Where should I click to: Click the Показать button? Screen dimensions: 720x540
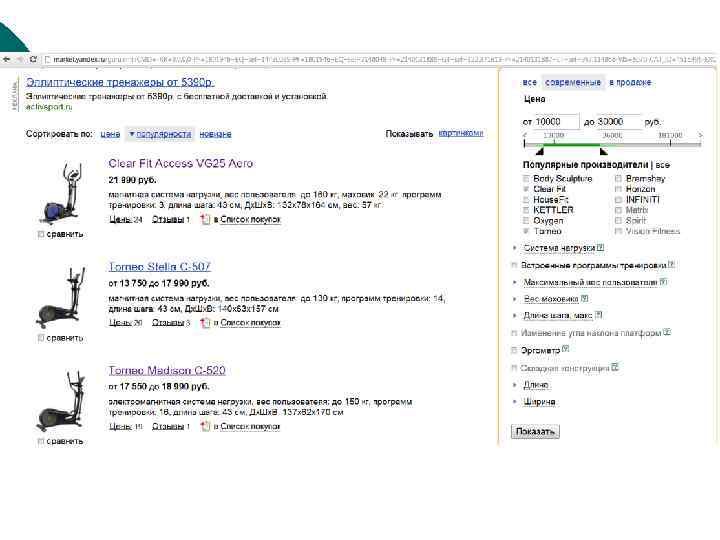[x=535, y=431]
